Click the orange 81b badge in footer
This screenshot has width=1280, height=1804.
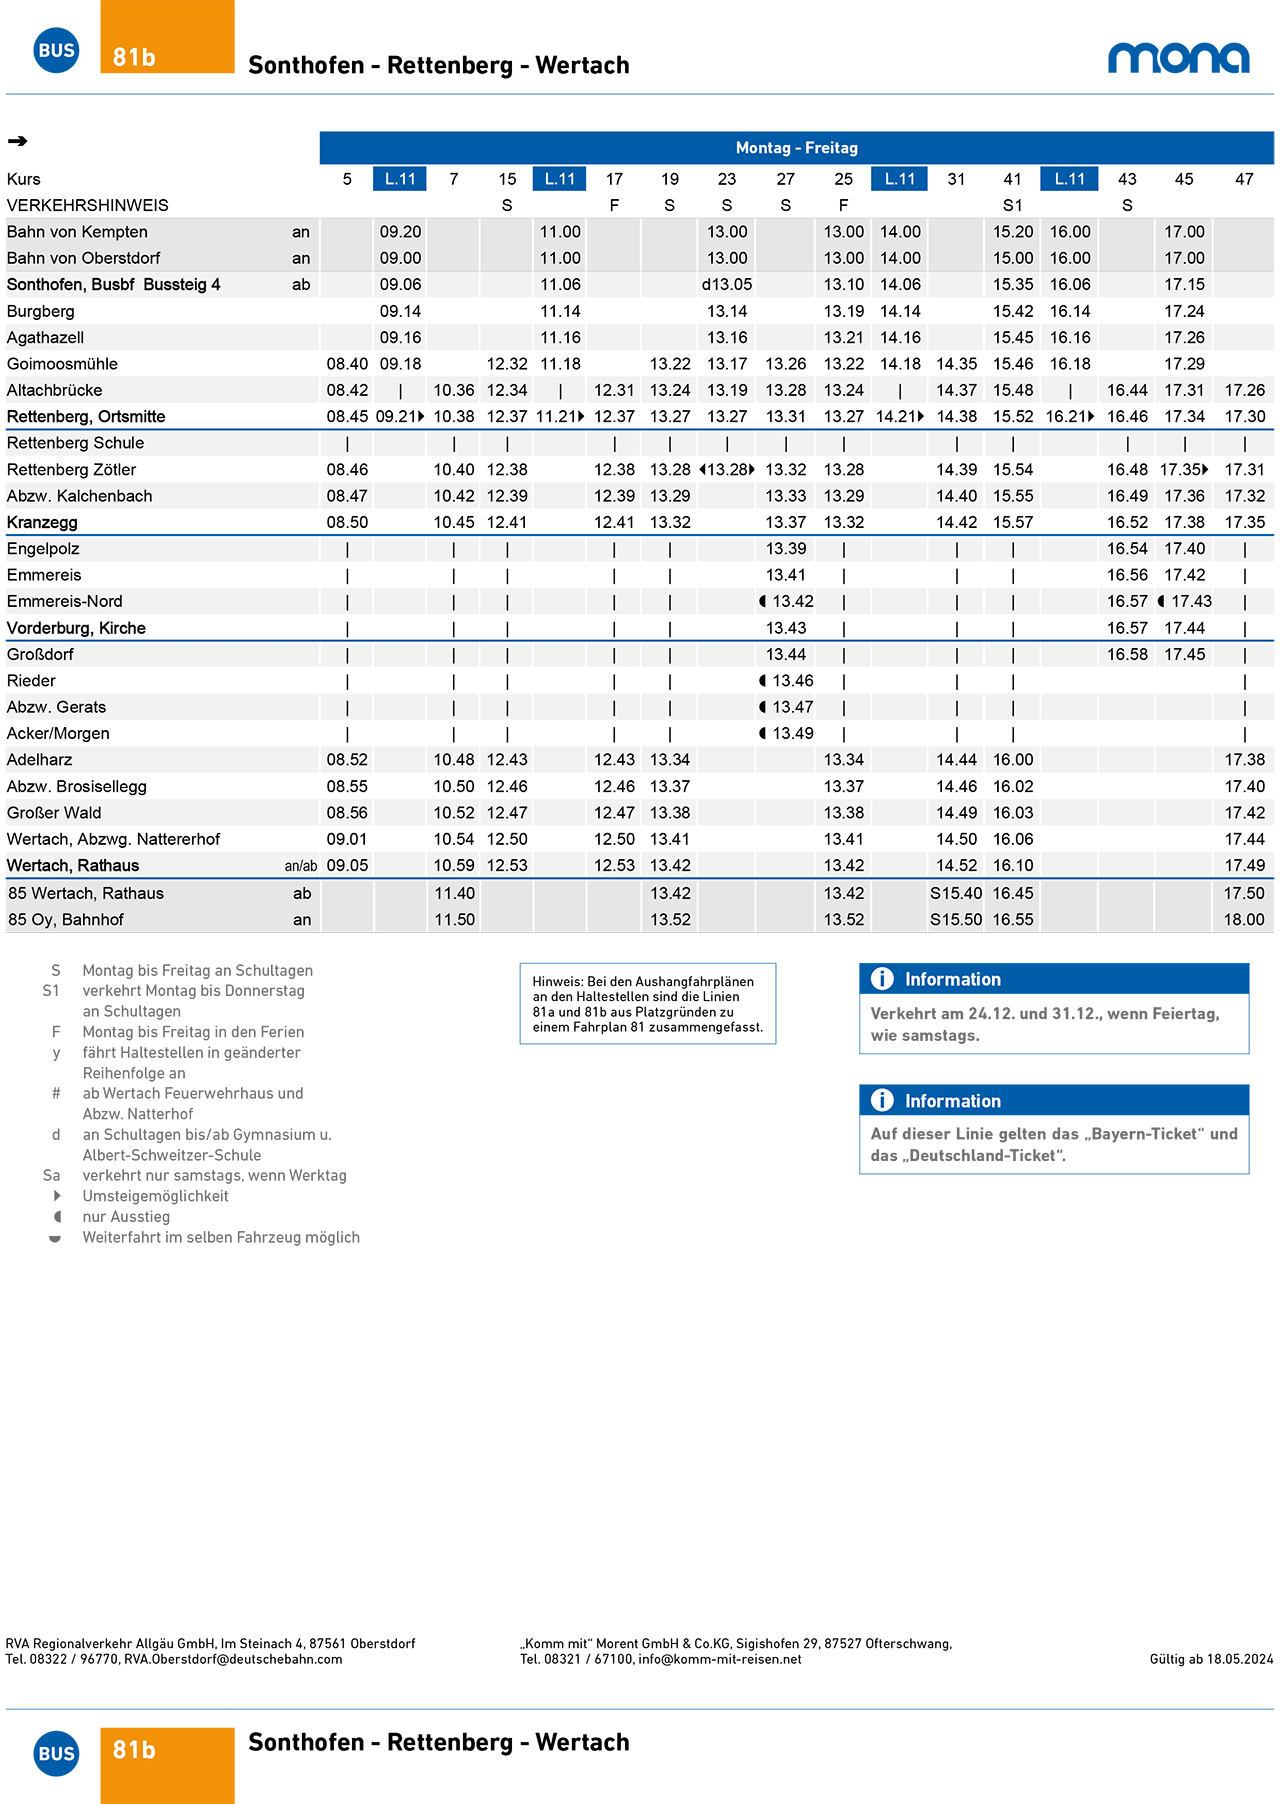pyautogui.click(x=167, y=1765)
